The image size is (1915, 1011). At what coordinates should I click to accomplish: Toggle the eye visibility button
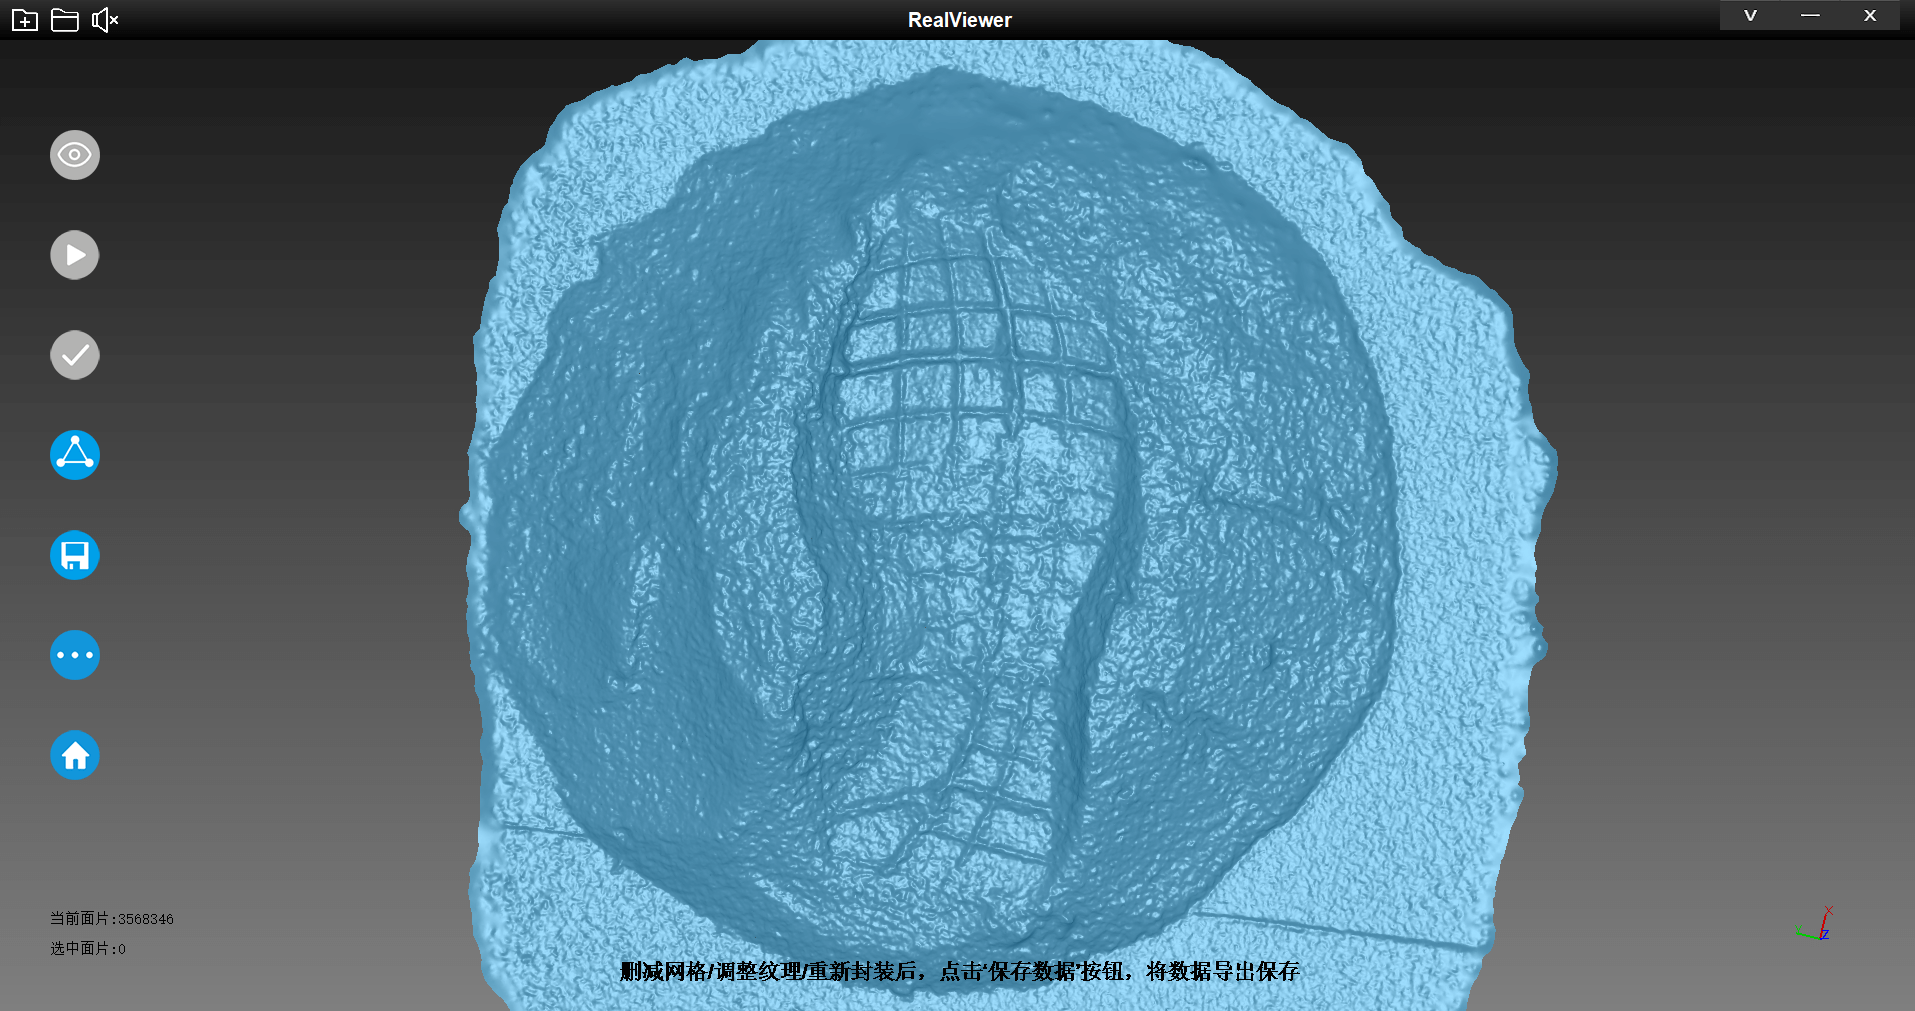[75, 155]
